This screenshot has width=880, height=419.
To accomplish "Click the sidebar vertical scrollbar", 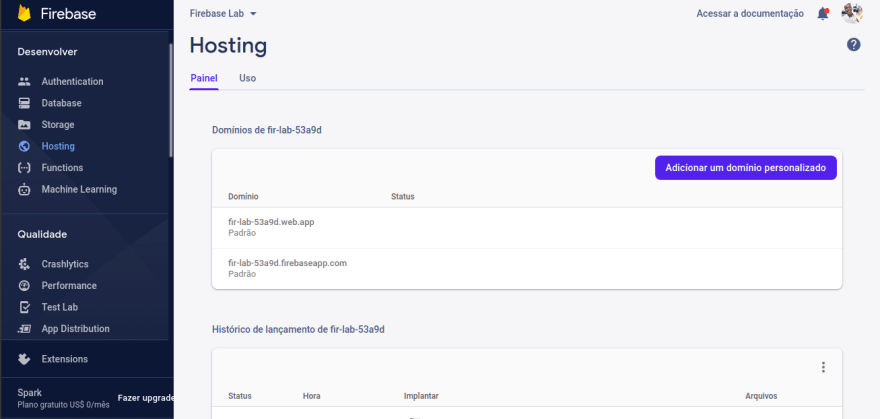I will pos(171,101).
